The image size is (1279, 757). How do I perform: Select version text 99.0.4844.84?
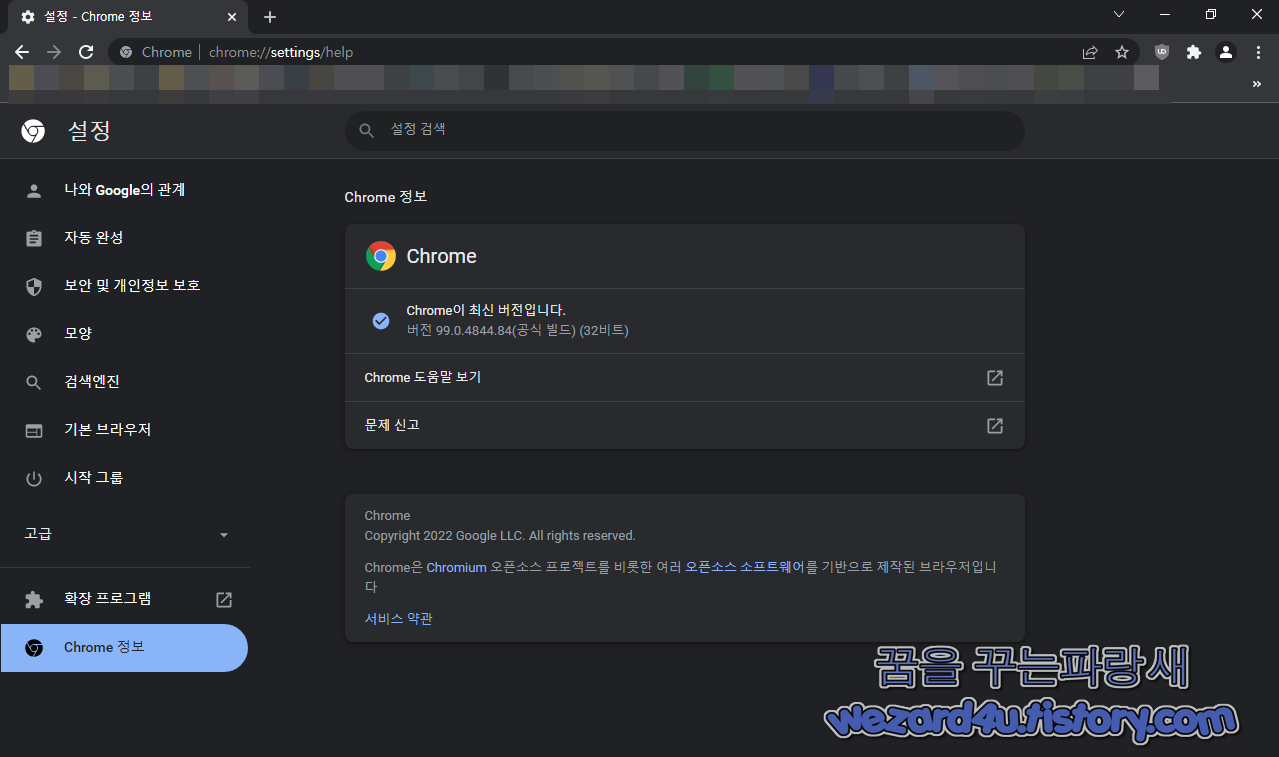473,330
